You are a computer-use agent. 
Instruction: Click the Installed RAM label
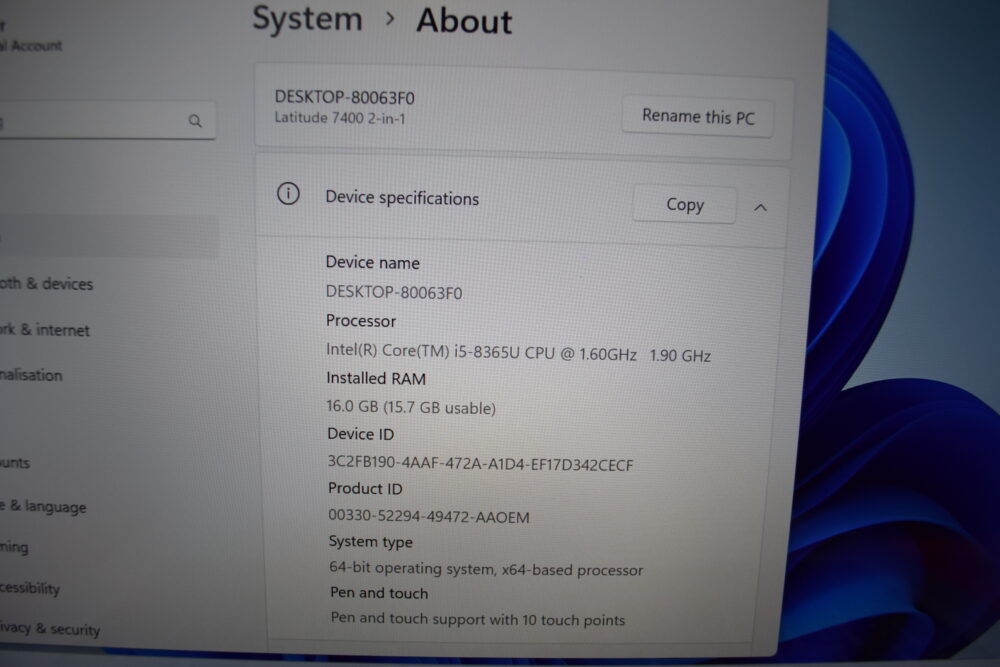pos(376,379)
